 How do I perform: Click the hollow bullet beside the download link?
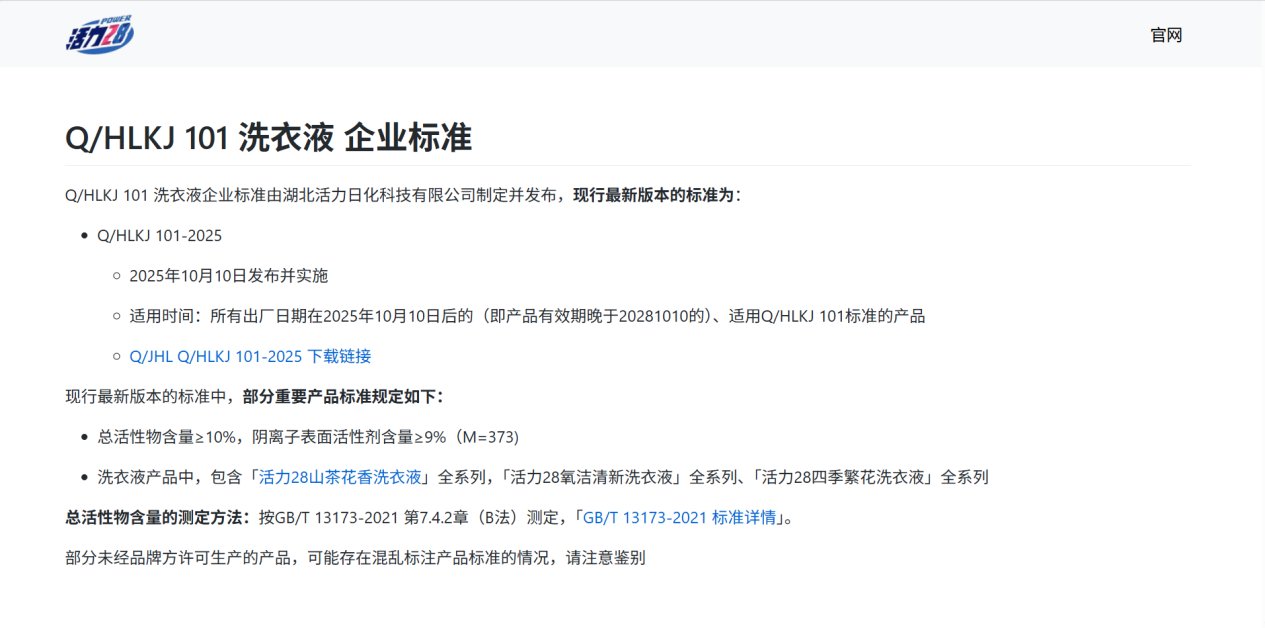116,356
